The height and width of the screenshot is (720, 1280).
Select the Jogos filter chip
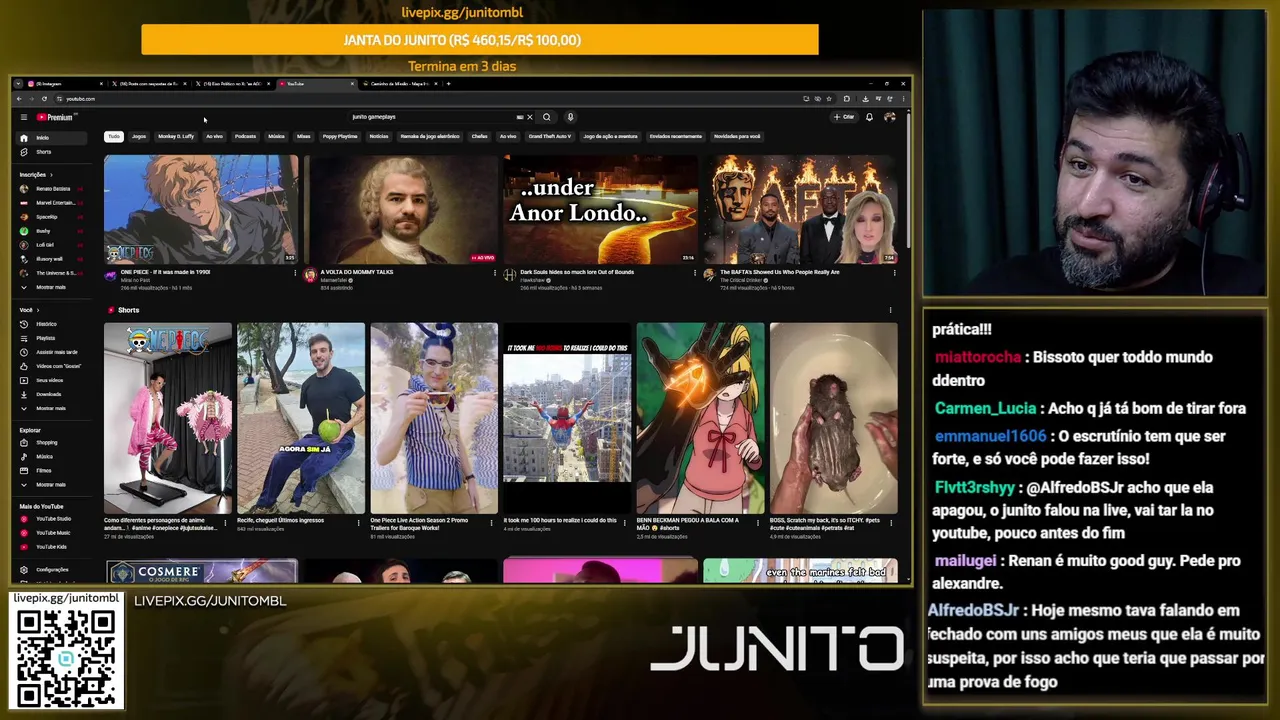point(139,136)
